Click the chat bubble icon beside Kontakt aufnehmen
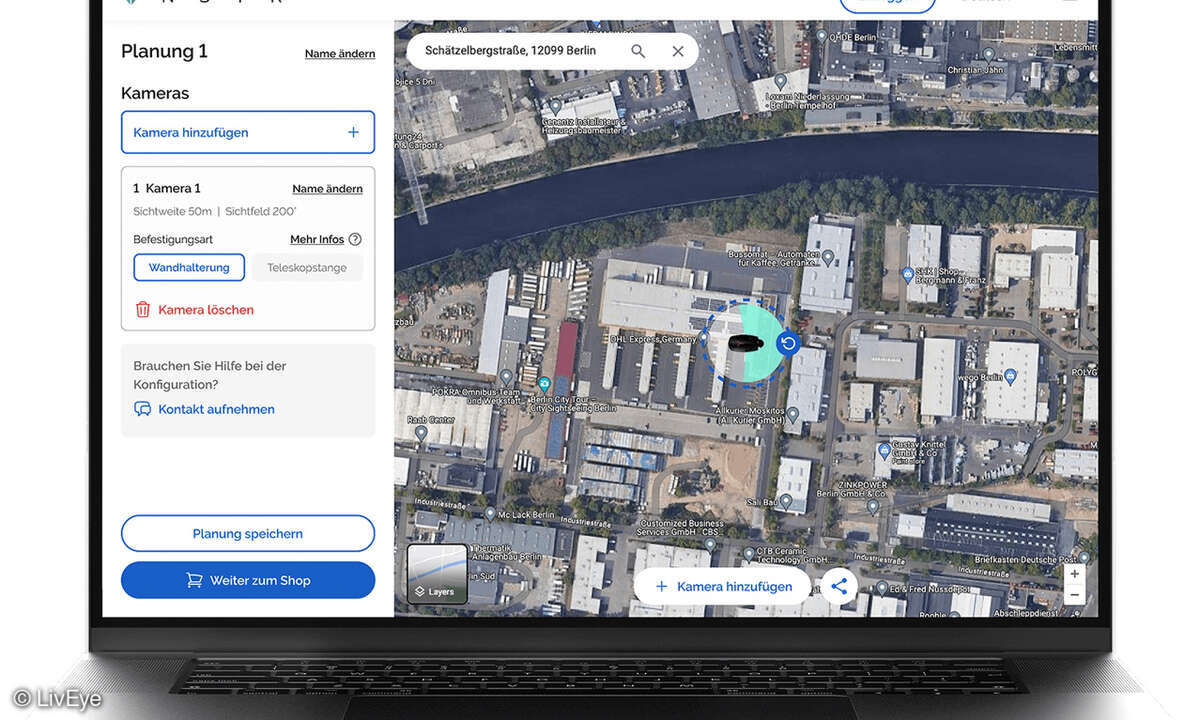Image resolution: width=1200 pixels, height=720 pixels. pyautogui.click(x=143, y=409)
